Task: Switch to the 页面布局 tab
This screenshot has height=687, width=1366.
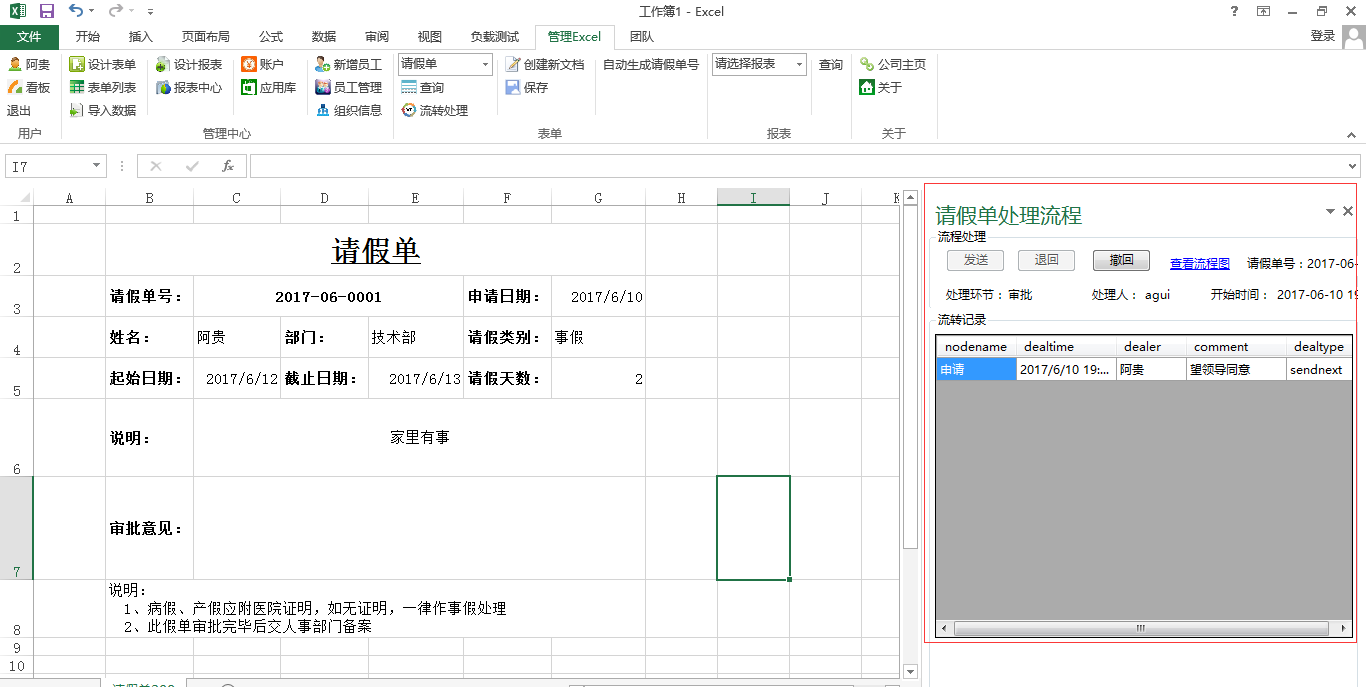Action: click(x=206, y=37)
